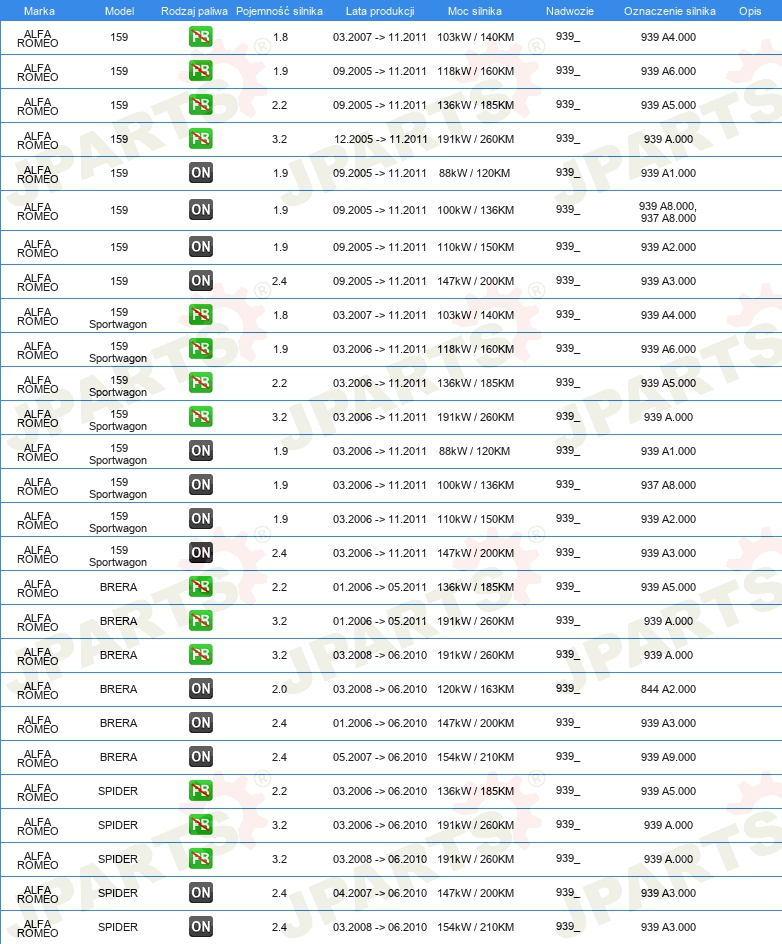Click ON icon for BRERA 154kW/210KM row
Screen dimensions: 782x944
(200, 757)
